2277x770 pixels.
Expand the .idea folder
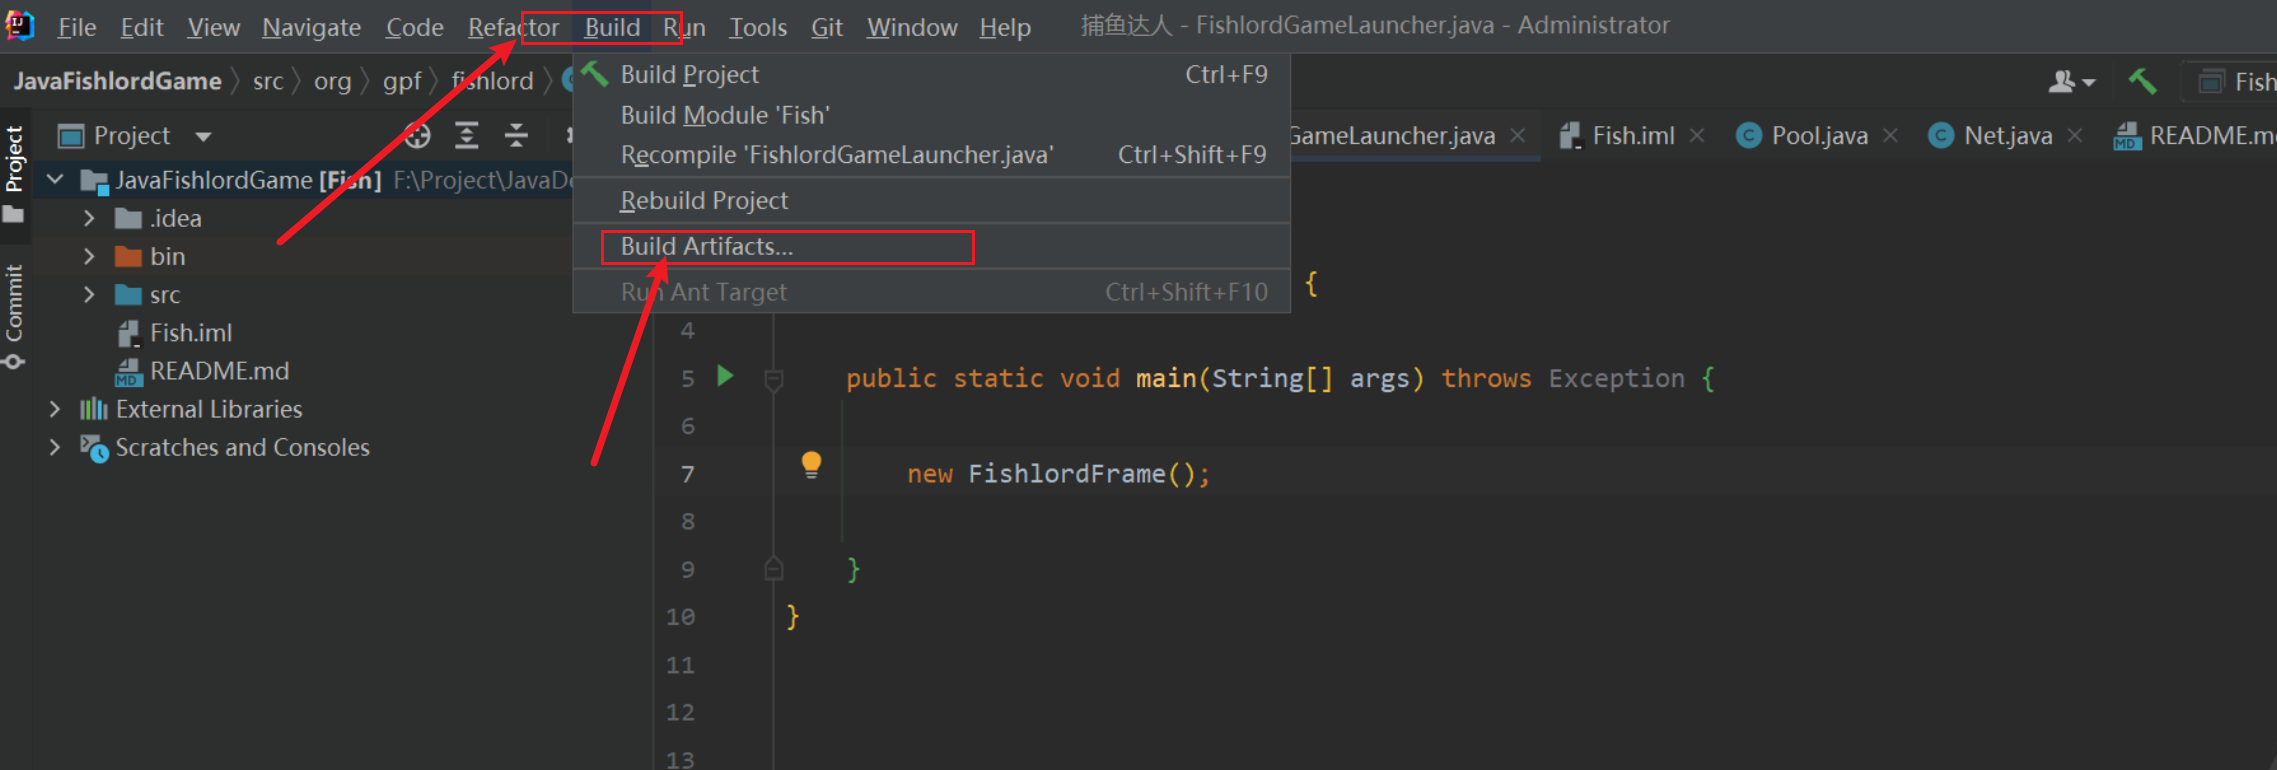click(x=89, y=218)
